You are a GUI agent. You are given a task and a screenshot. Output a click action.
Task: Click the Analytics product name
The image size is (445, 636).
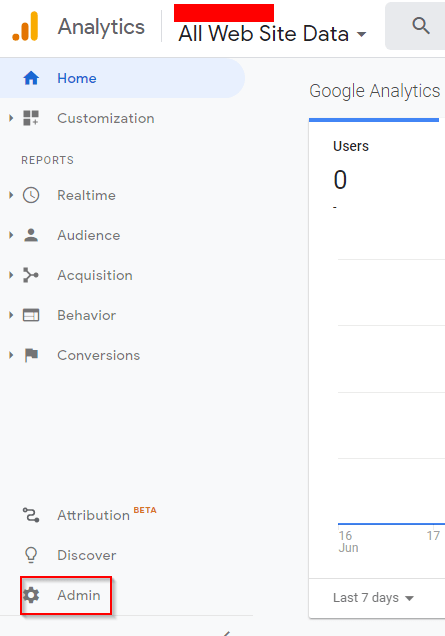click(101, 27)
